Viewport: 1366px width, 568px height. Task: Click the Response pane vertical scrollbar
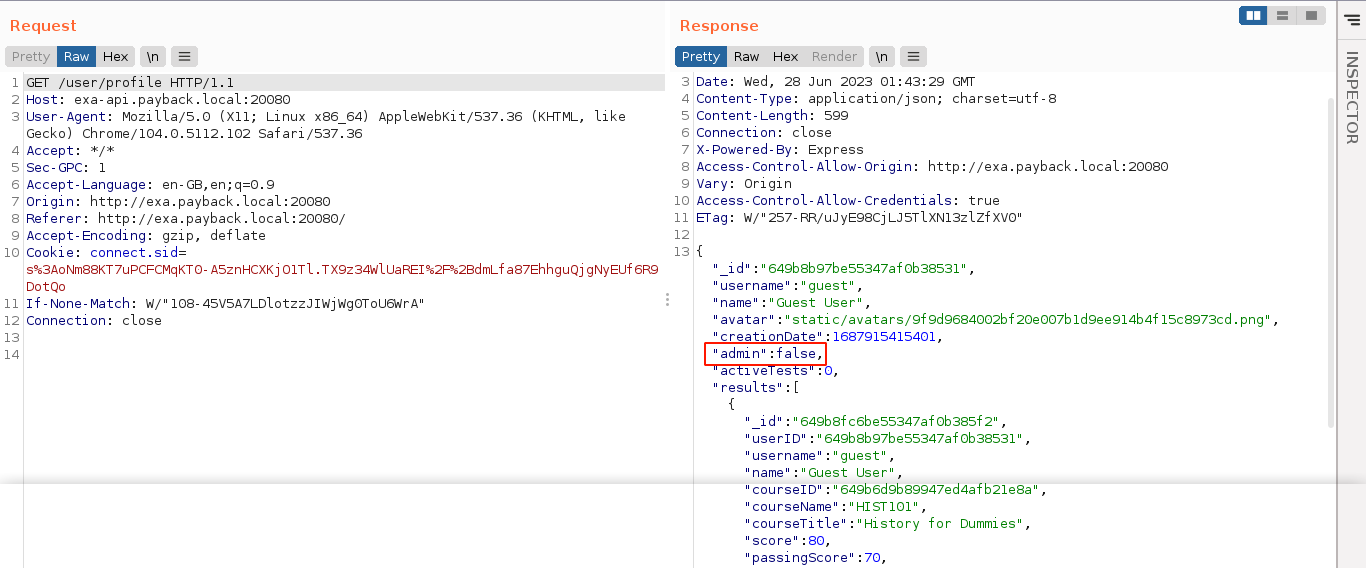coord(1330,260)
